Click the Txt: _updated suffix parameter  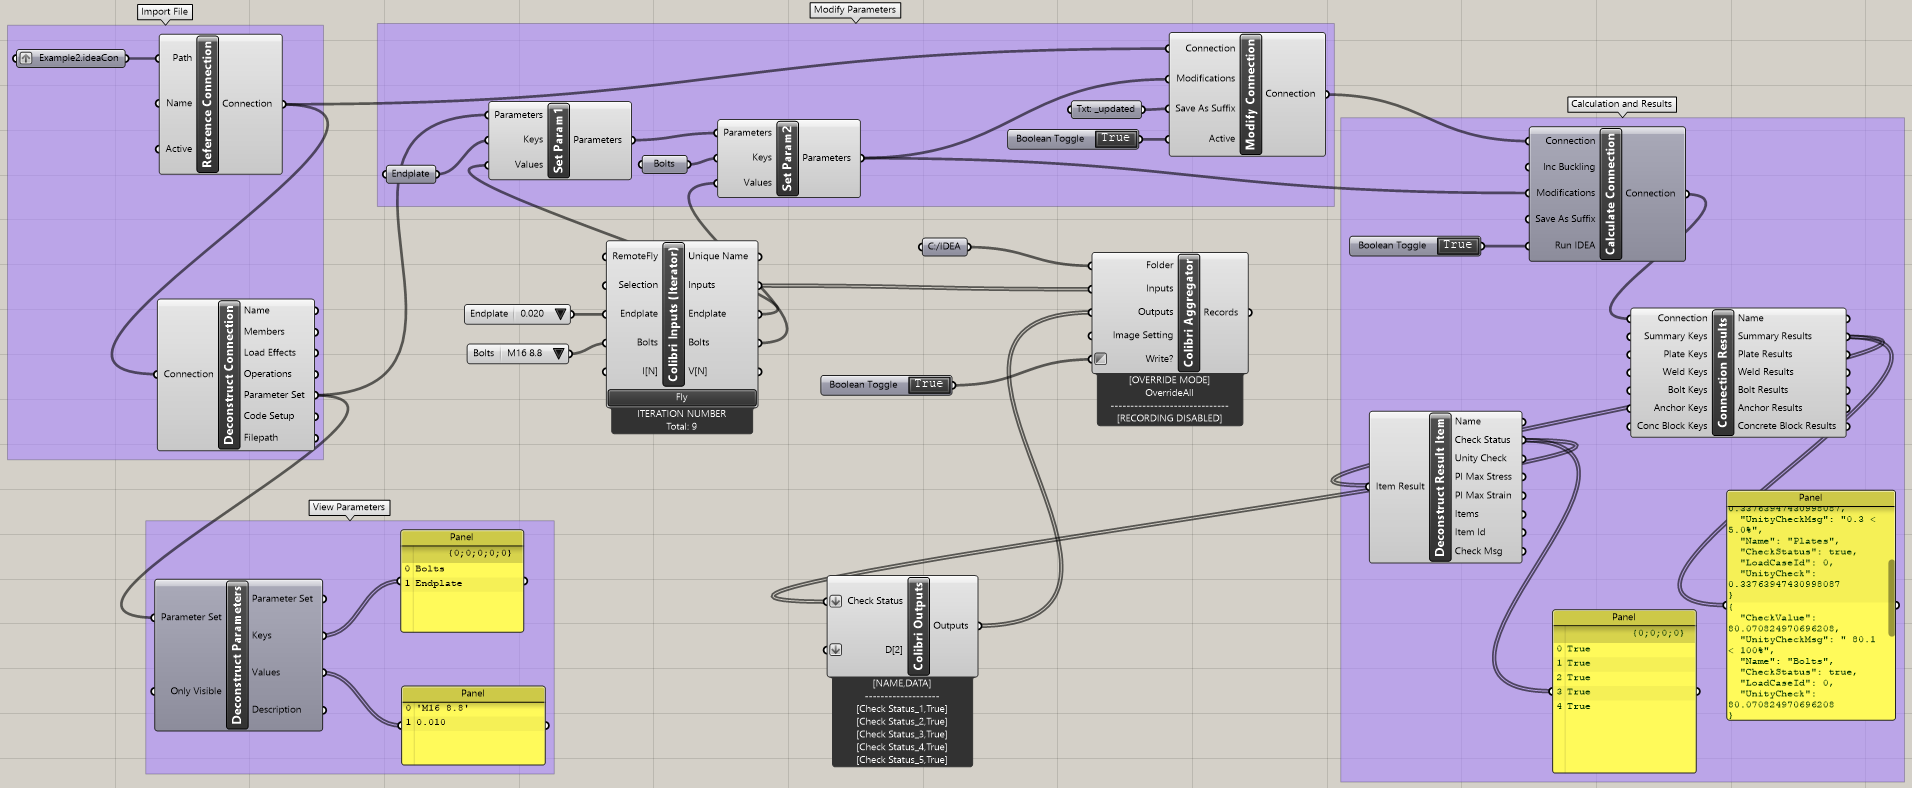point(1105,109)
